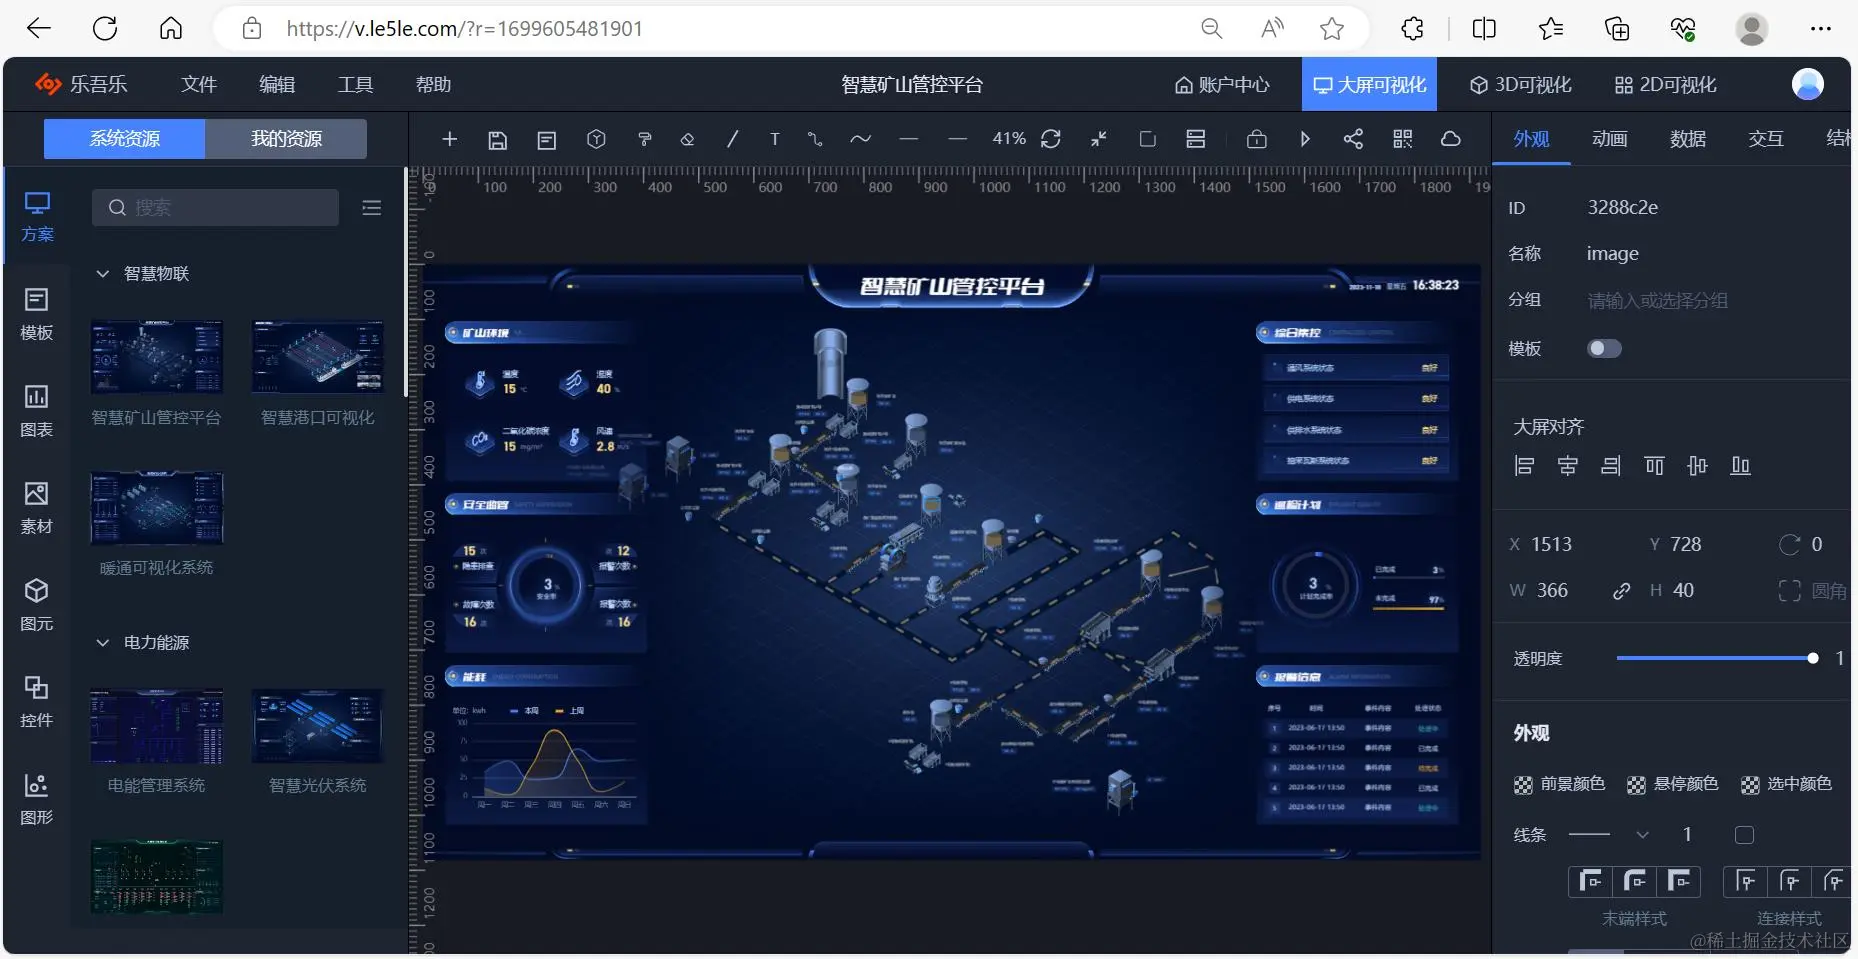Screen dimensions: 1858x959
Task: Click the 透明度 opacity slider handle
Action: (x=1812, y=658)
